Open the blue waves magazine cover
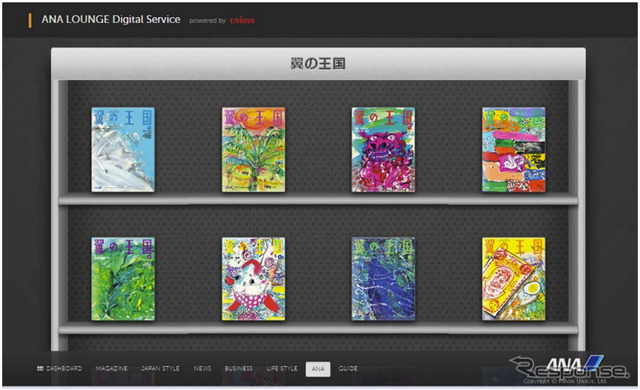This screenshot has width=640, height=390. click(x=383, y=279)
